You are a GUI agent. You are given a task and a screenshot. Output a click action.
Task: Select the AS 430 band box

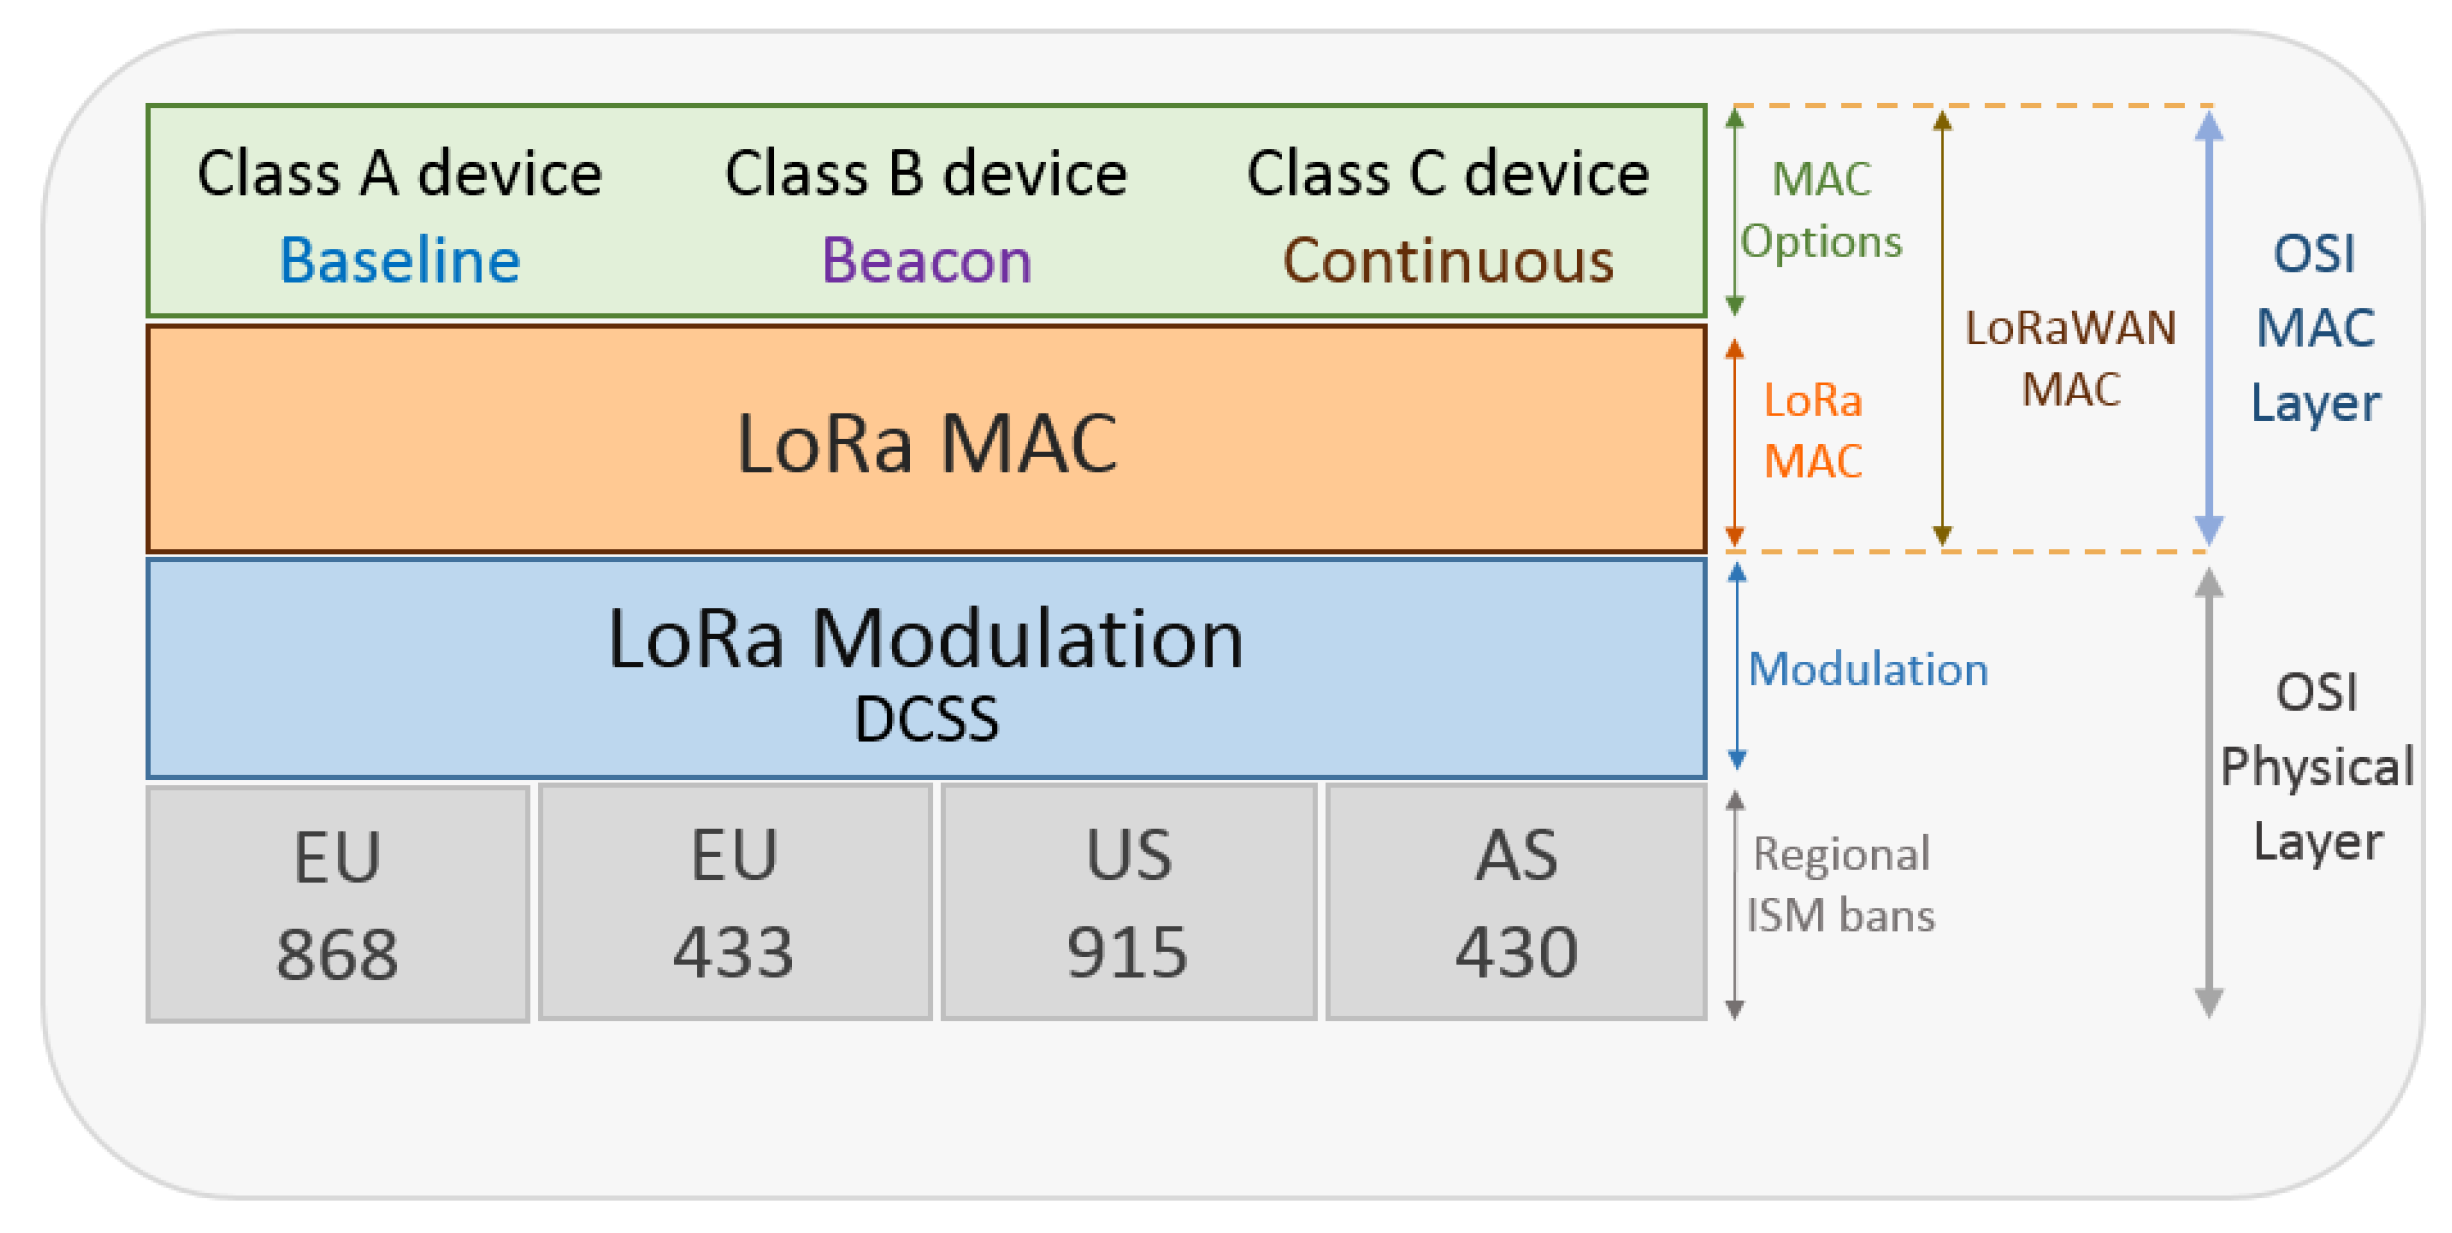[x=1516, y=901]
